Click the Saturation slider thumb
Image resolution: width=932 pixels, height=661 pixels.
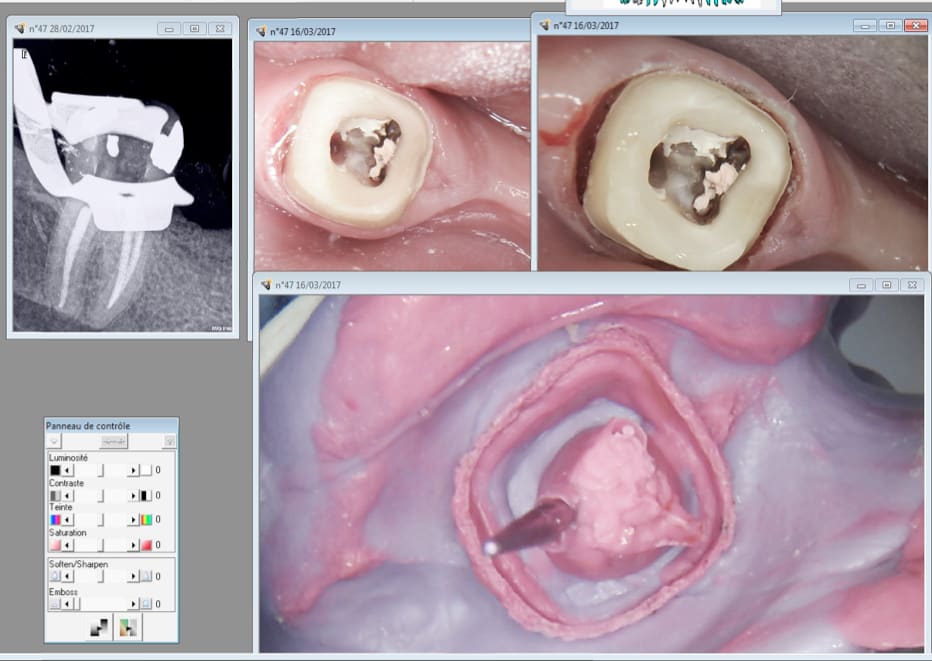pos(100,545)
